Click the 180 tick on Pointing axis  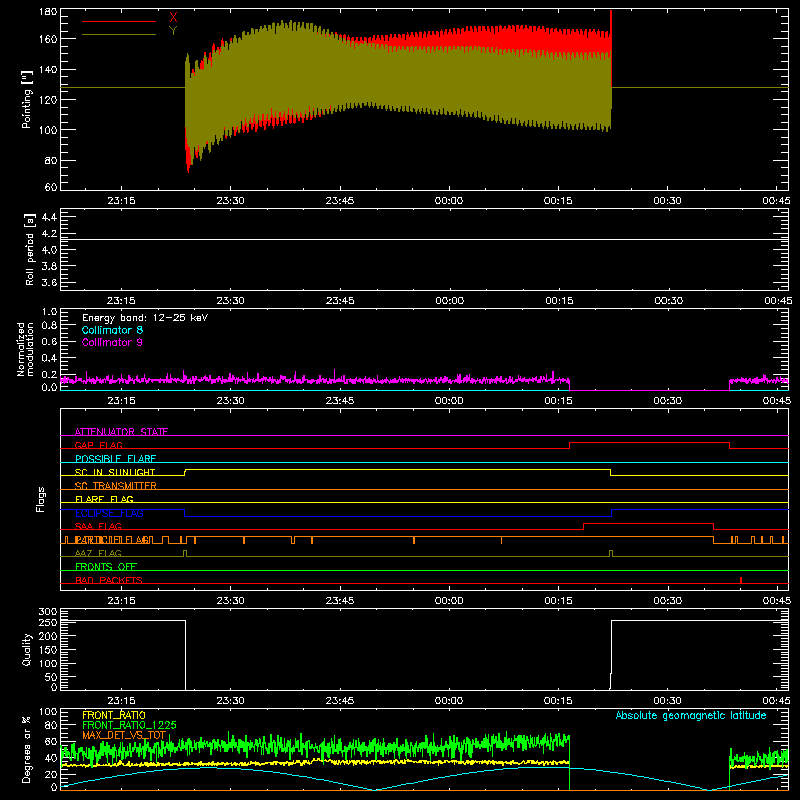[48, 12]
